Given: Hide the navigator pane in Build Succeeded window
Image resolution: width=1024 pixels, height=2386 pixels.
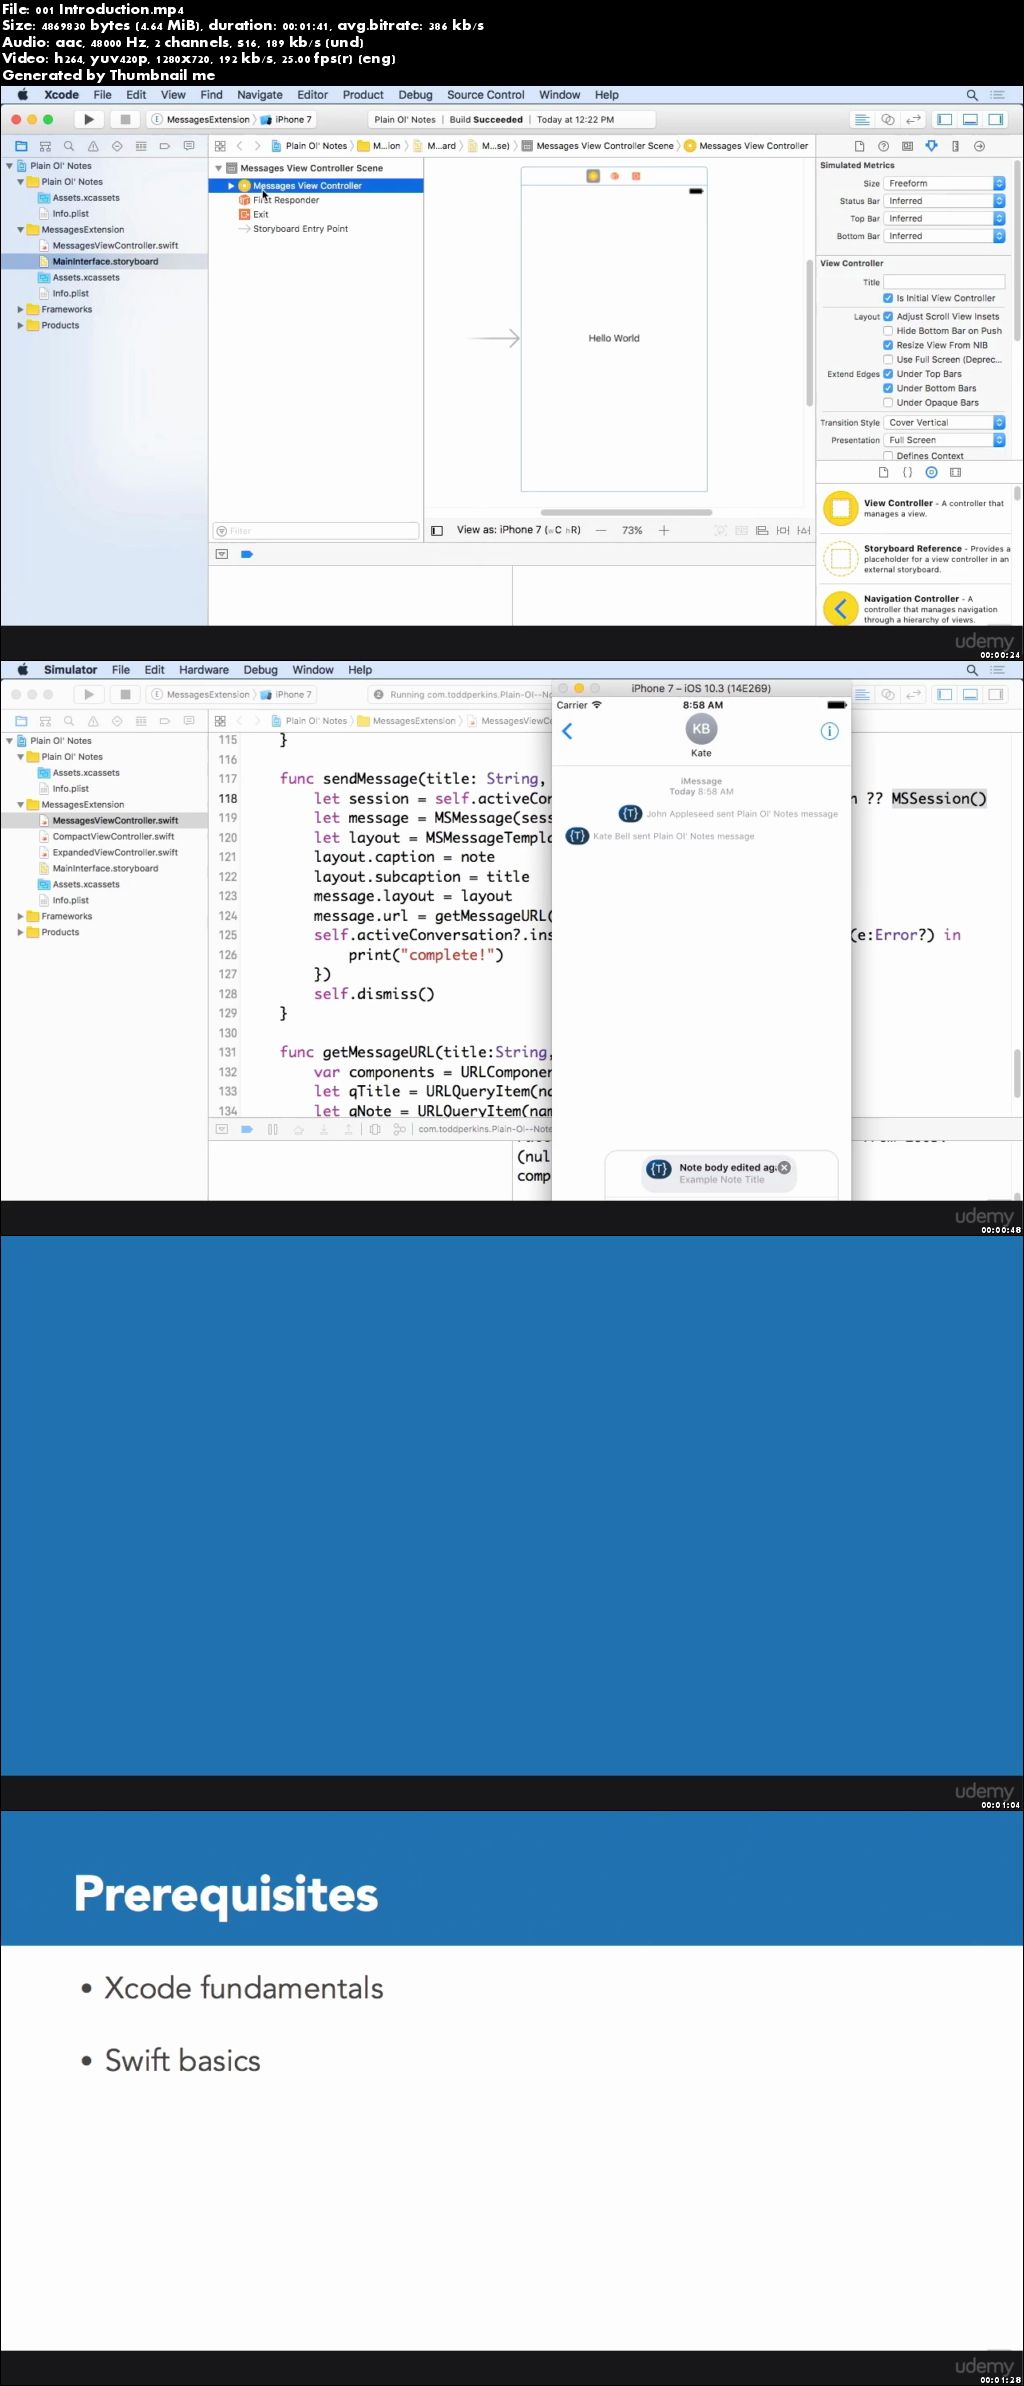Looking at the screenshot, I should [944, 119].
